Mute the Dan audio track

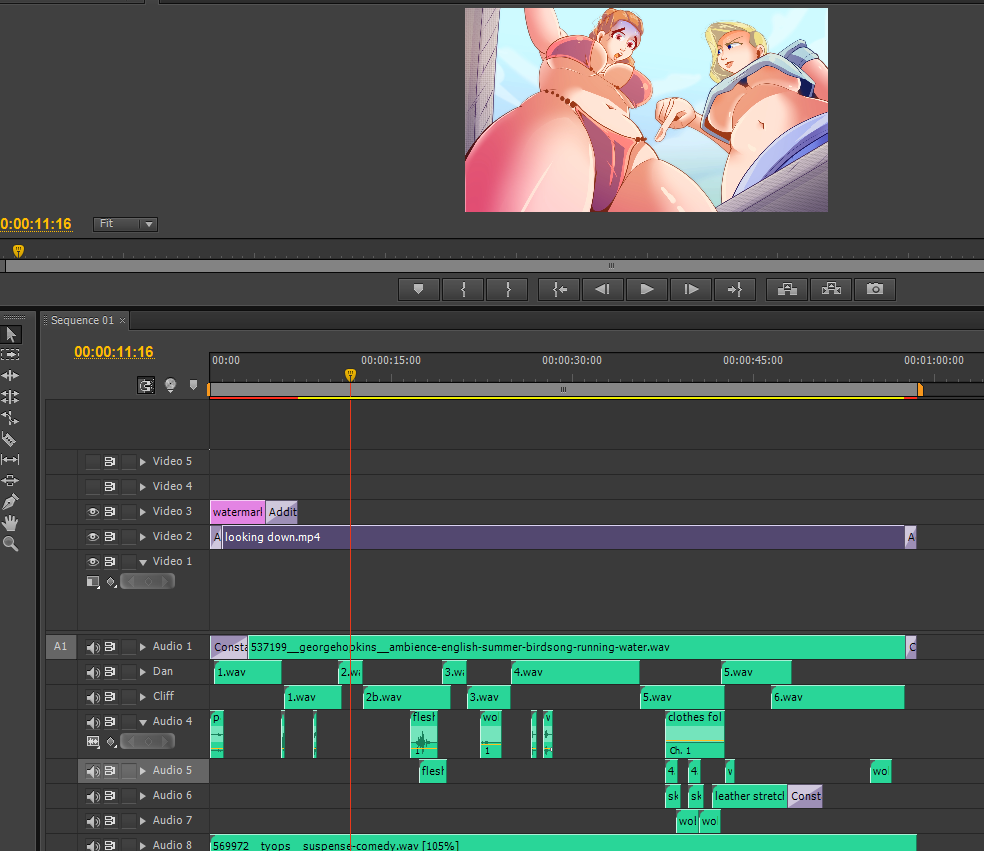tap(93, 672)
